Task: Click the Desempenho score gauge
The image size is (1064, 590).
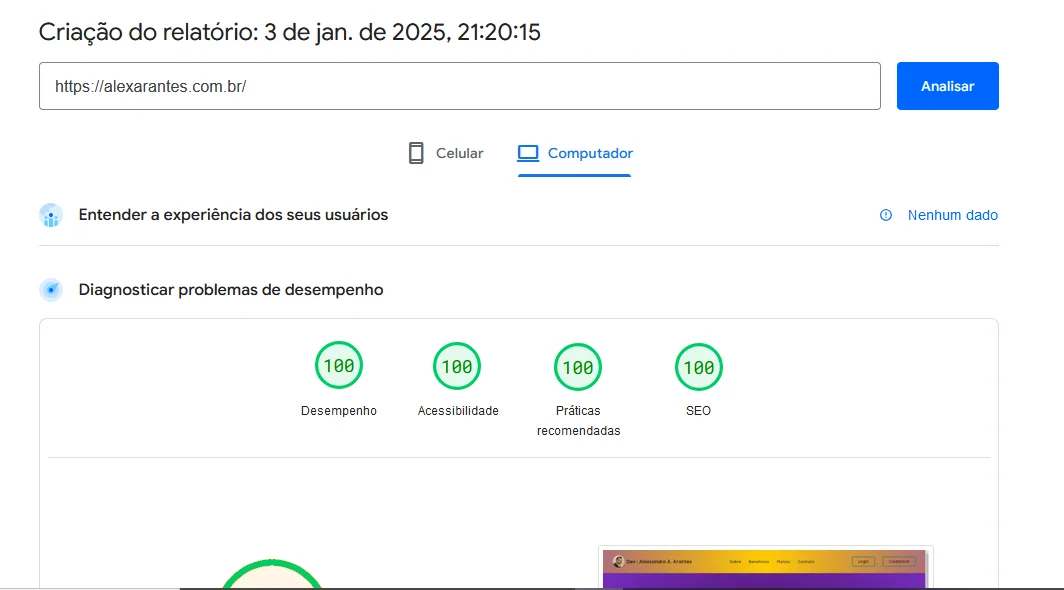Action: pyautogui.click(x=339, y=366)
